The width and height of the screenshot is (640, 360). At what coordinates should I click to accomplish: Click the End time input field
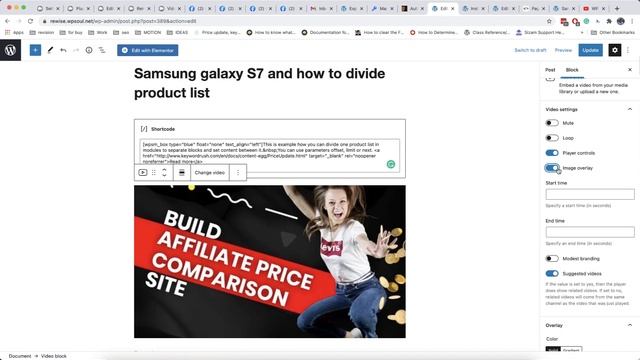click(590, 232)
